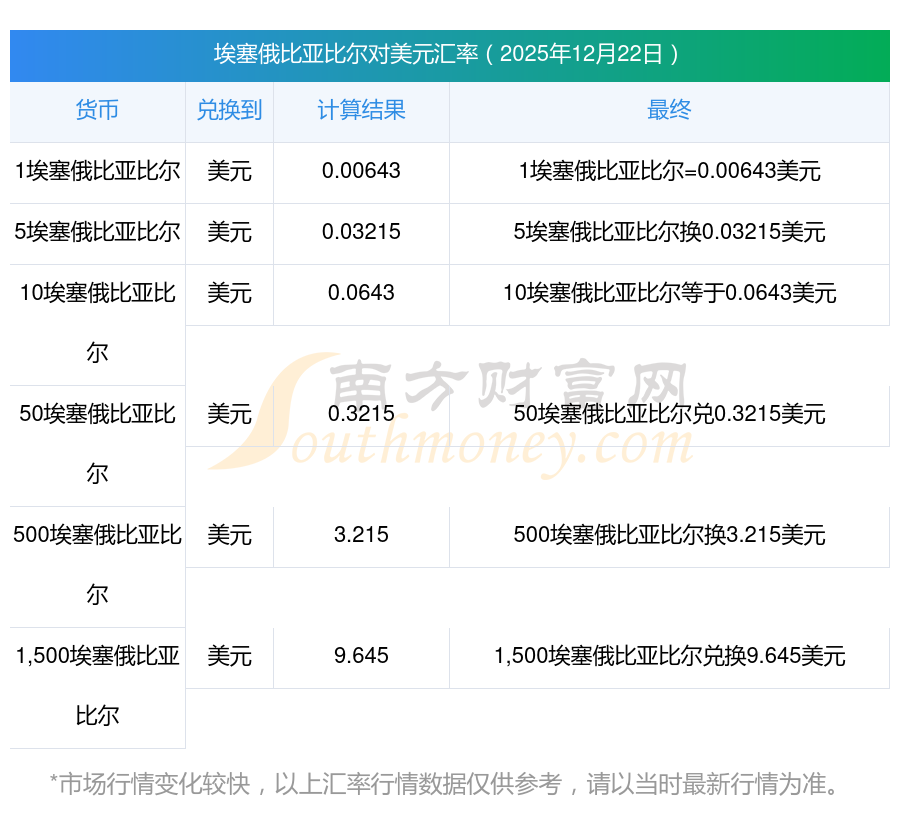This screenshot has width=900, height=815.
Task: Click the 9.645 calculation result
Action: (361, 657)
